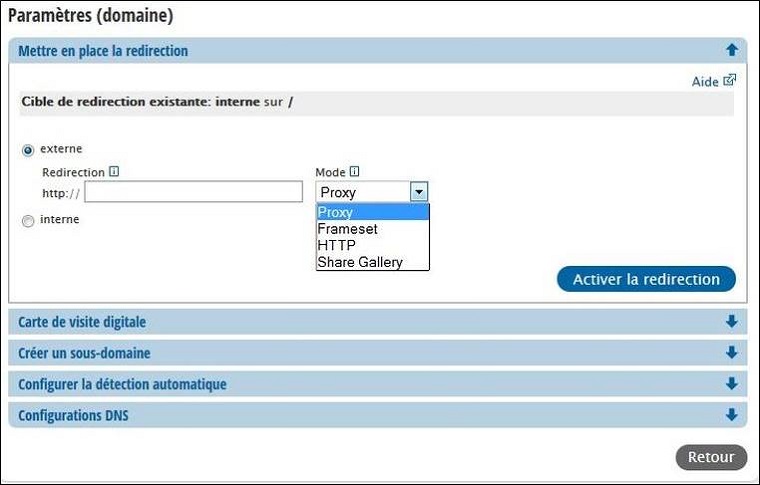Click the Activer la redirection button
The height and width of the screenshot is (485, 760).
(646, 279)
